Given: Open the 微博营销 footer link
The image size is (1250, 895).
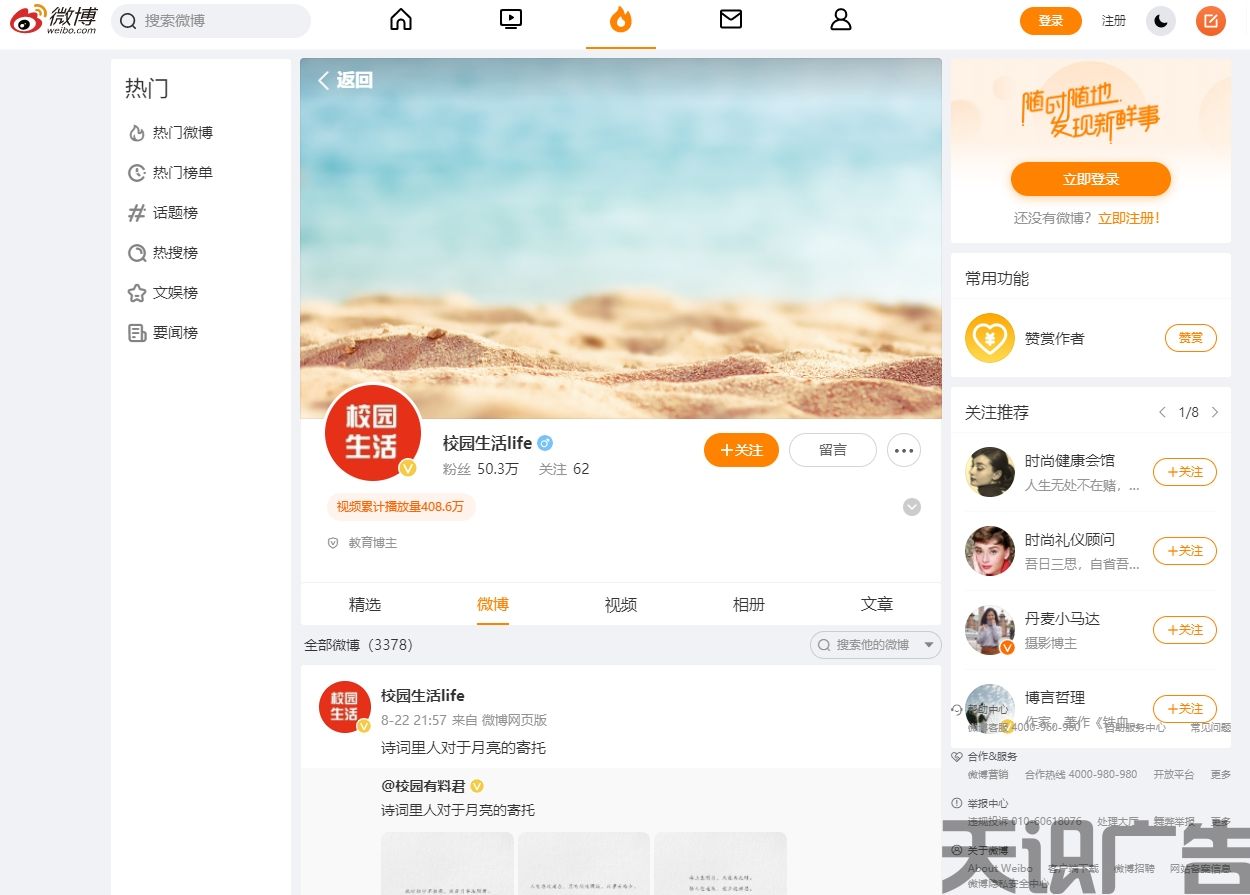Looking at the screenshot, I should pyautogui.click(x=988, y=775).
